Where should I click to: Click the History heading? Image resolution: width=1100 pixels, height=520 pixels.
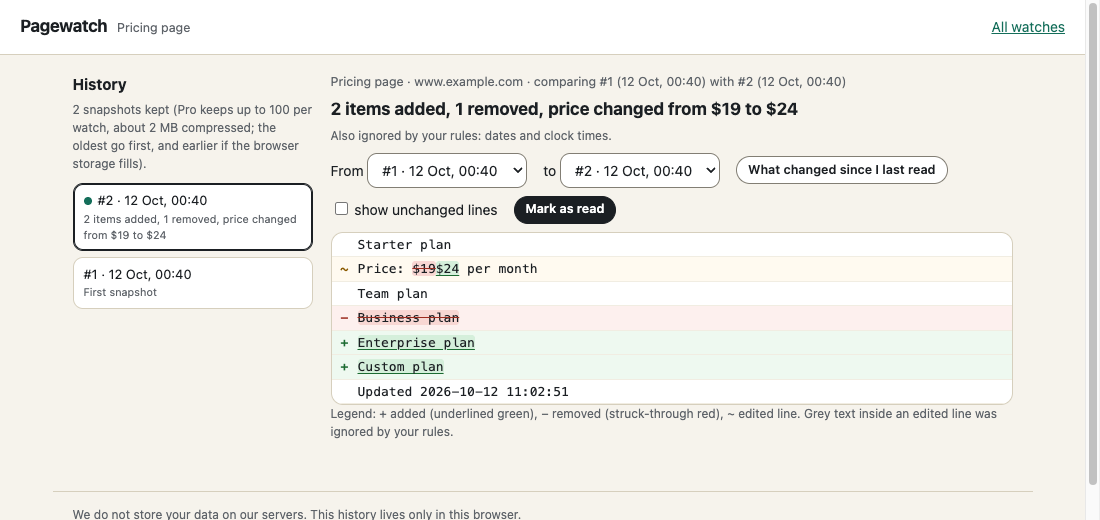tap(100, 84)
